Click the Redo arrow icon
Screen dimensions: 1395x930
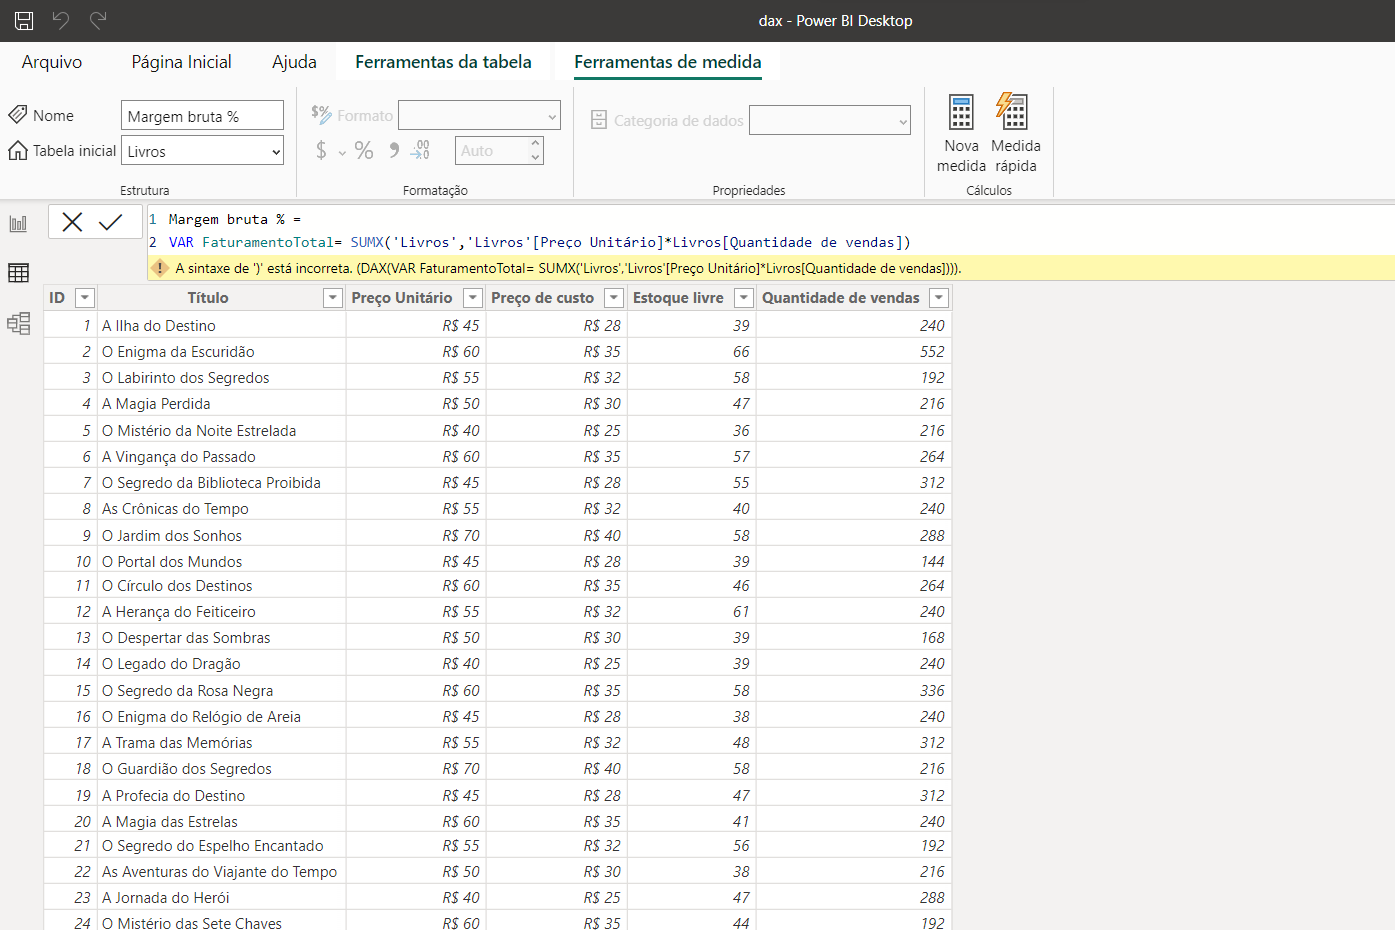coord(98,20)
